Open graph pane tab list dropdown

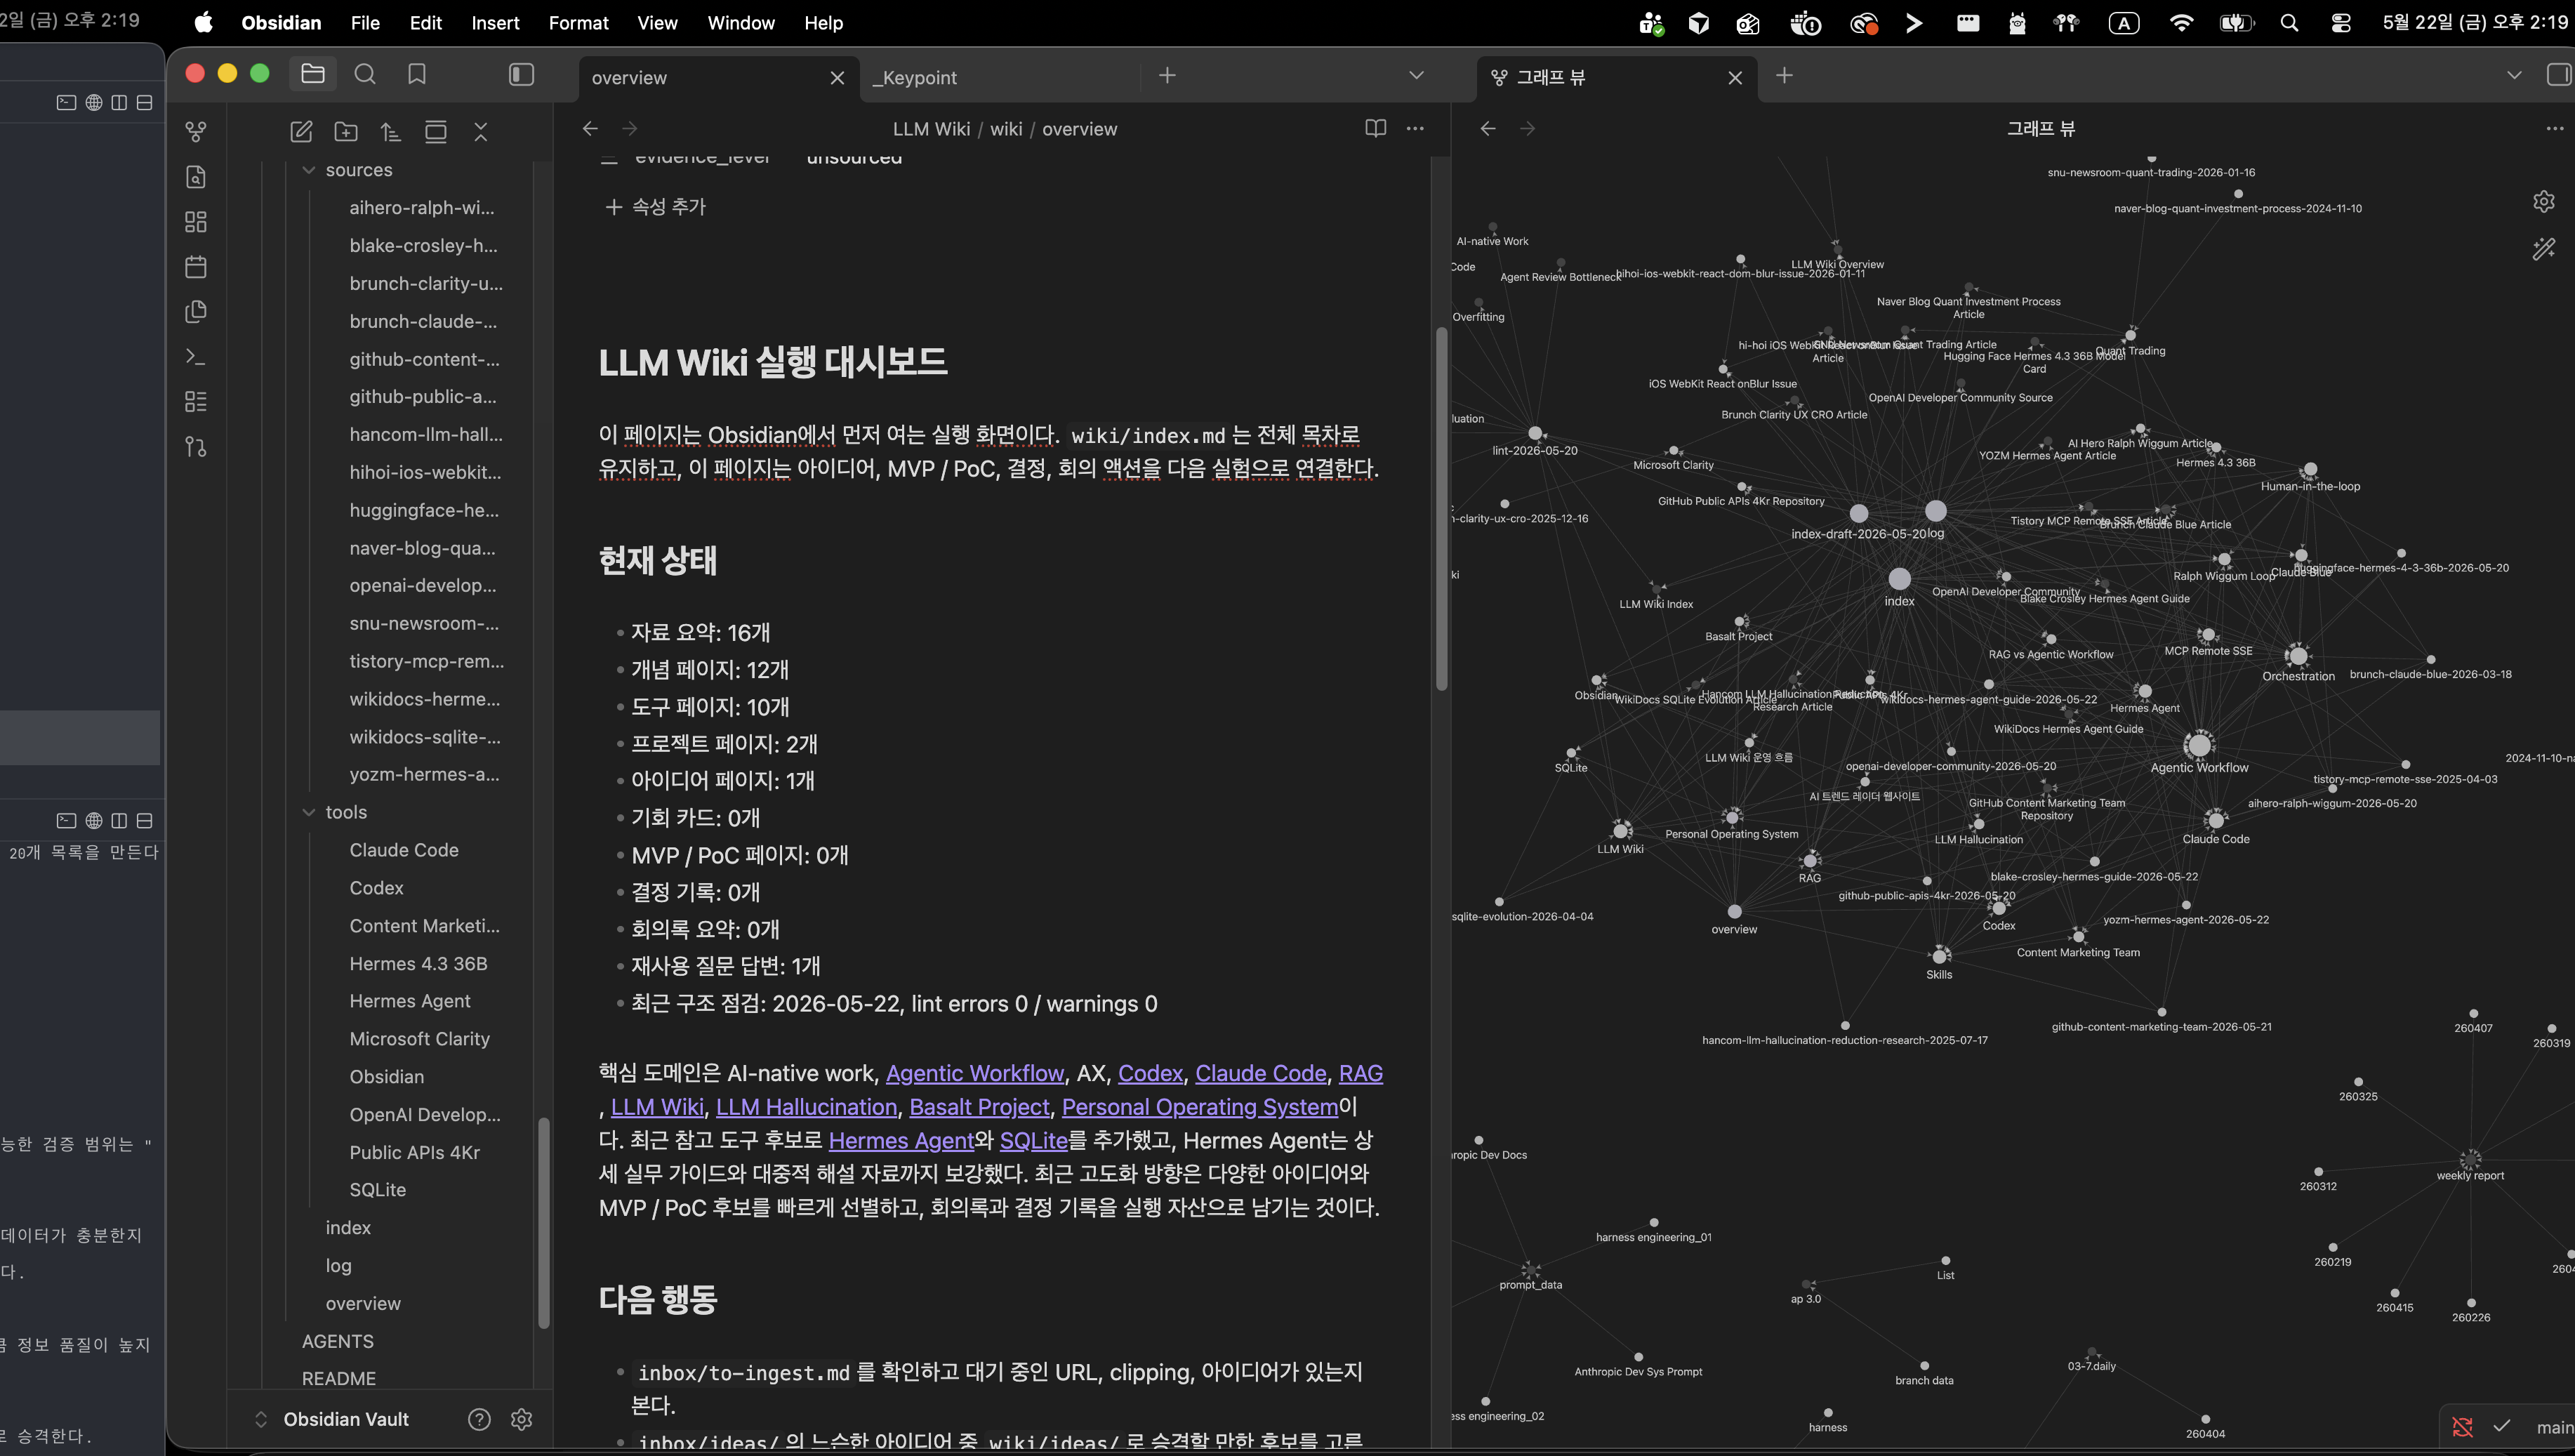tap(2514, 75)
